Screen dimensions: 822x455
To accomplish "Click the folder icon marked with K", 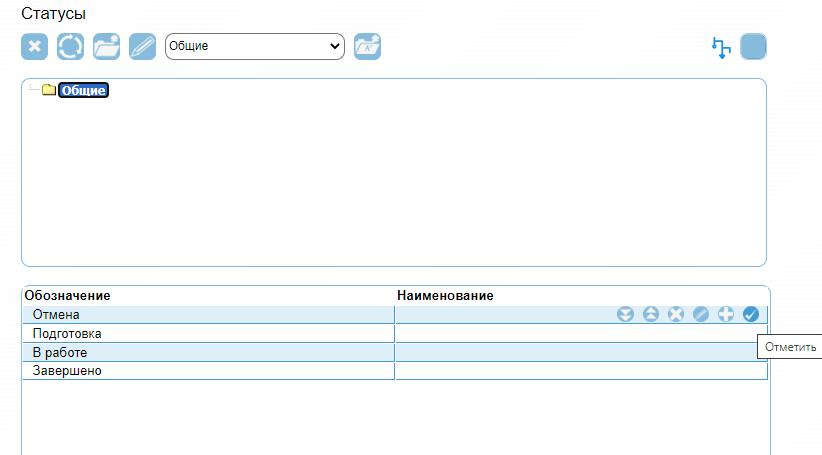I will coord(367,46).
